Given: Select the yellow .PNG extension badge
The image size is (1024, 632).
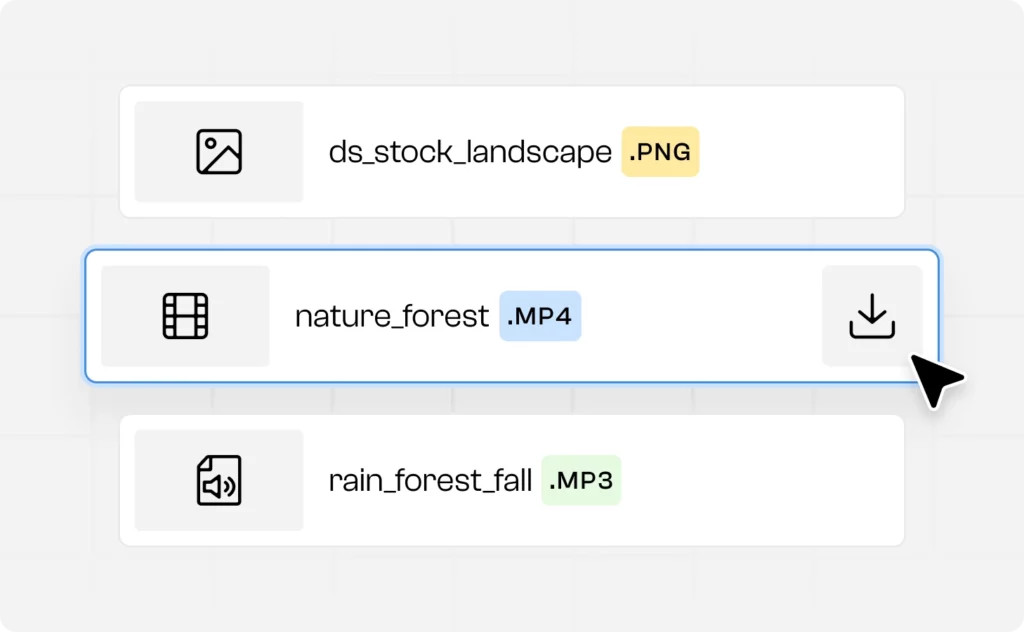Looking at the screenshot, I should pos(660,152).
